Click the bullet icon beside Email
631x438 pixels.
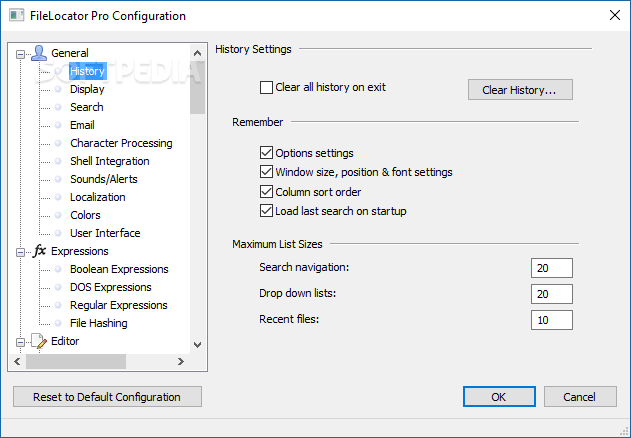tap(58, 125)
